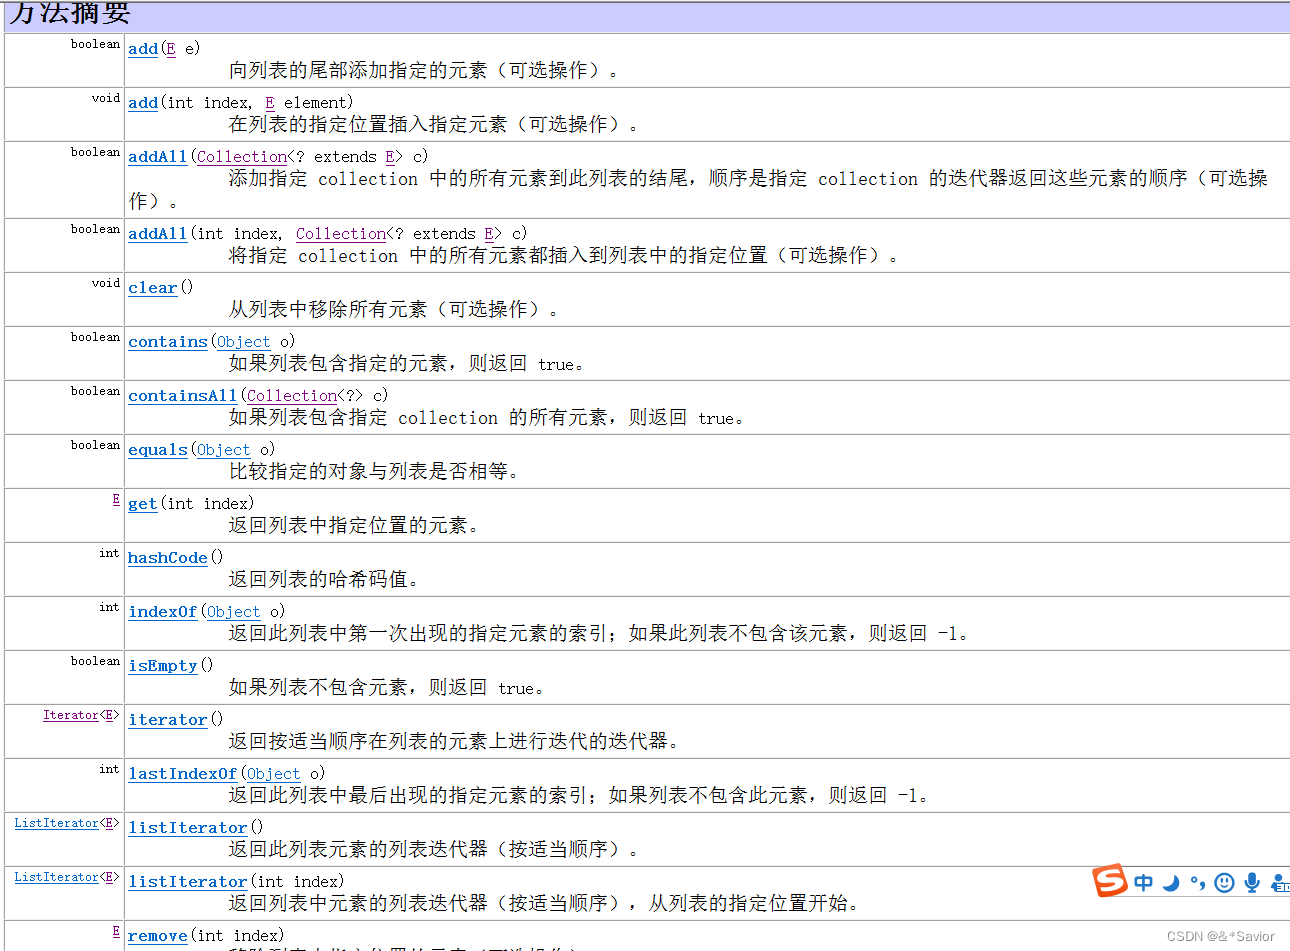The height and width of the screenshot is (951, 1290).
Task: Click Object link in contains(Object o)
Action: [x=244, y=341]
